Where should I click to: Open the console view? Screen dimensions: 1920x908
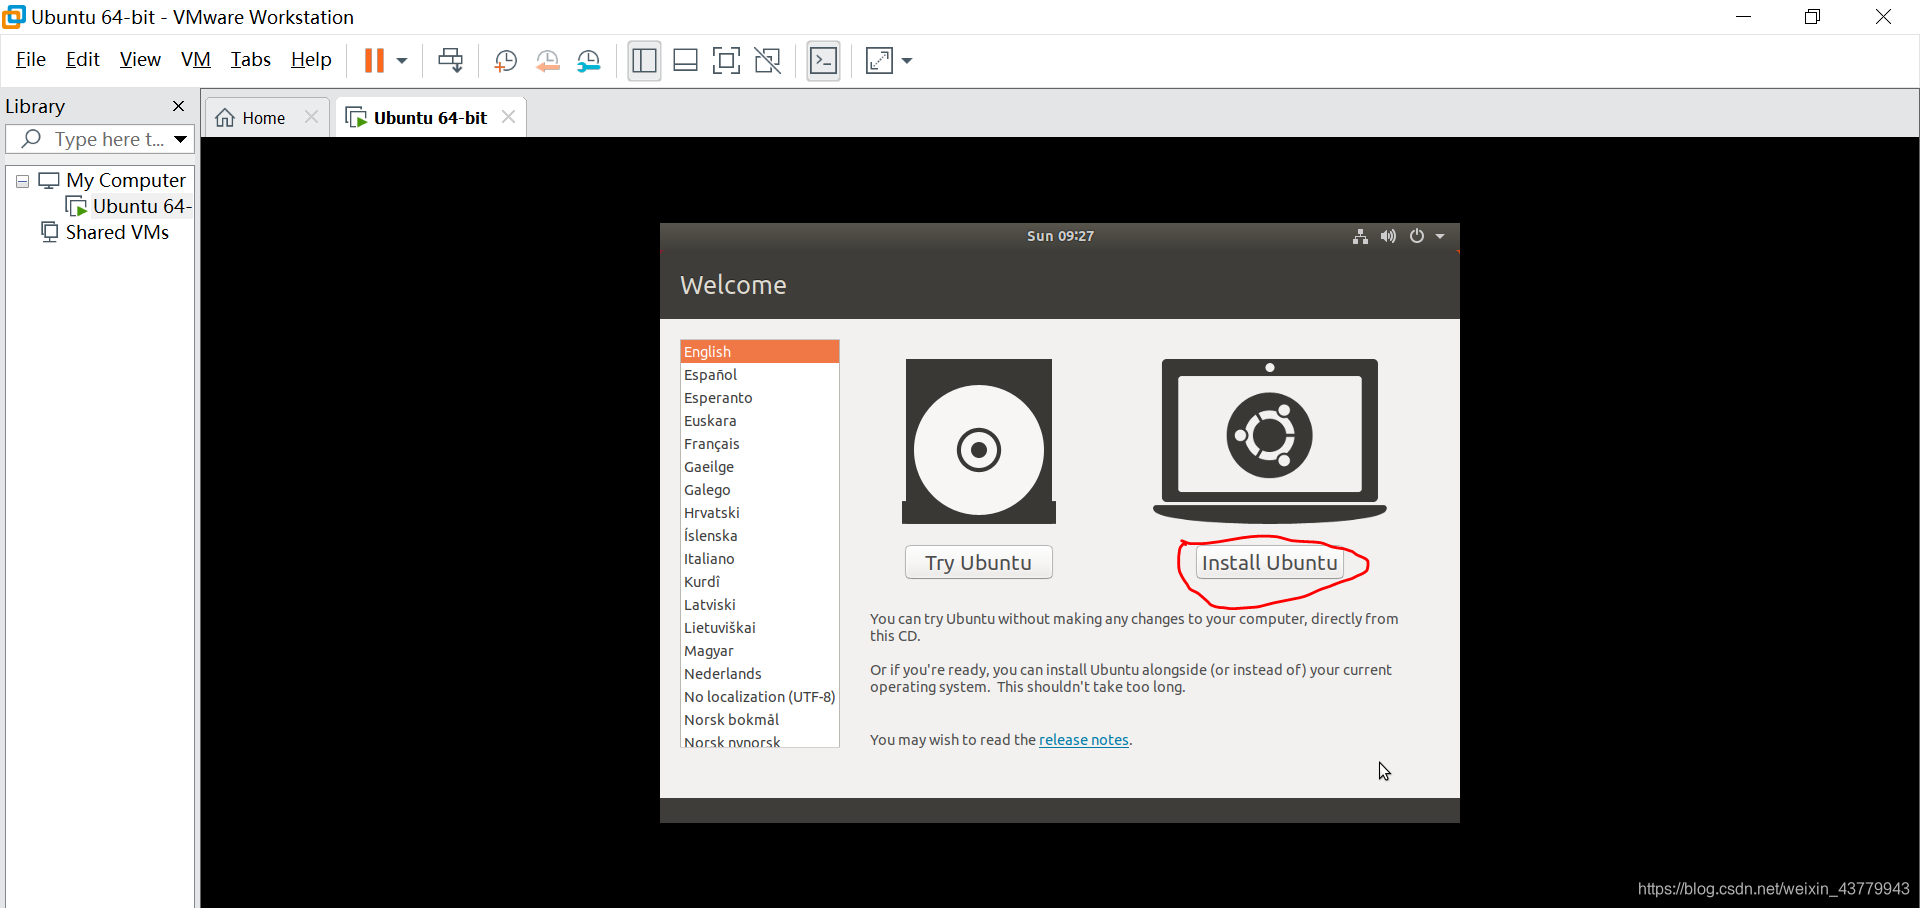pos(823,61)
